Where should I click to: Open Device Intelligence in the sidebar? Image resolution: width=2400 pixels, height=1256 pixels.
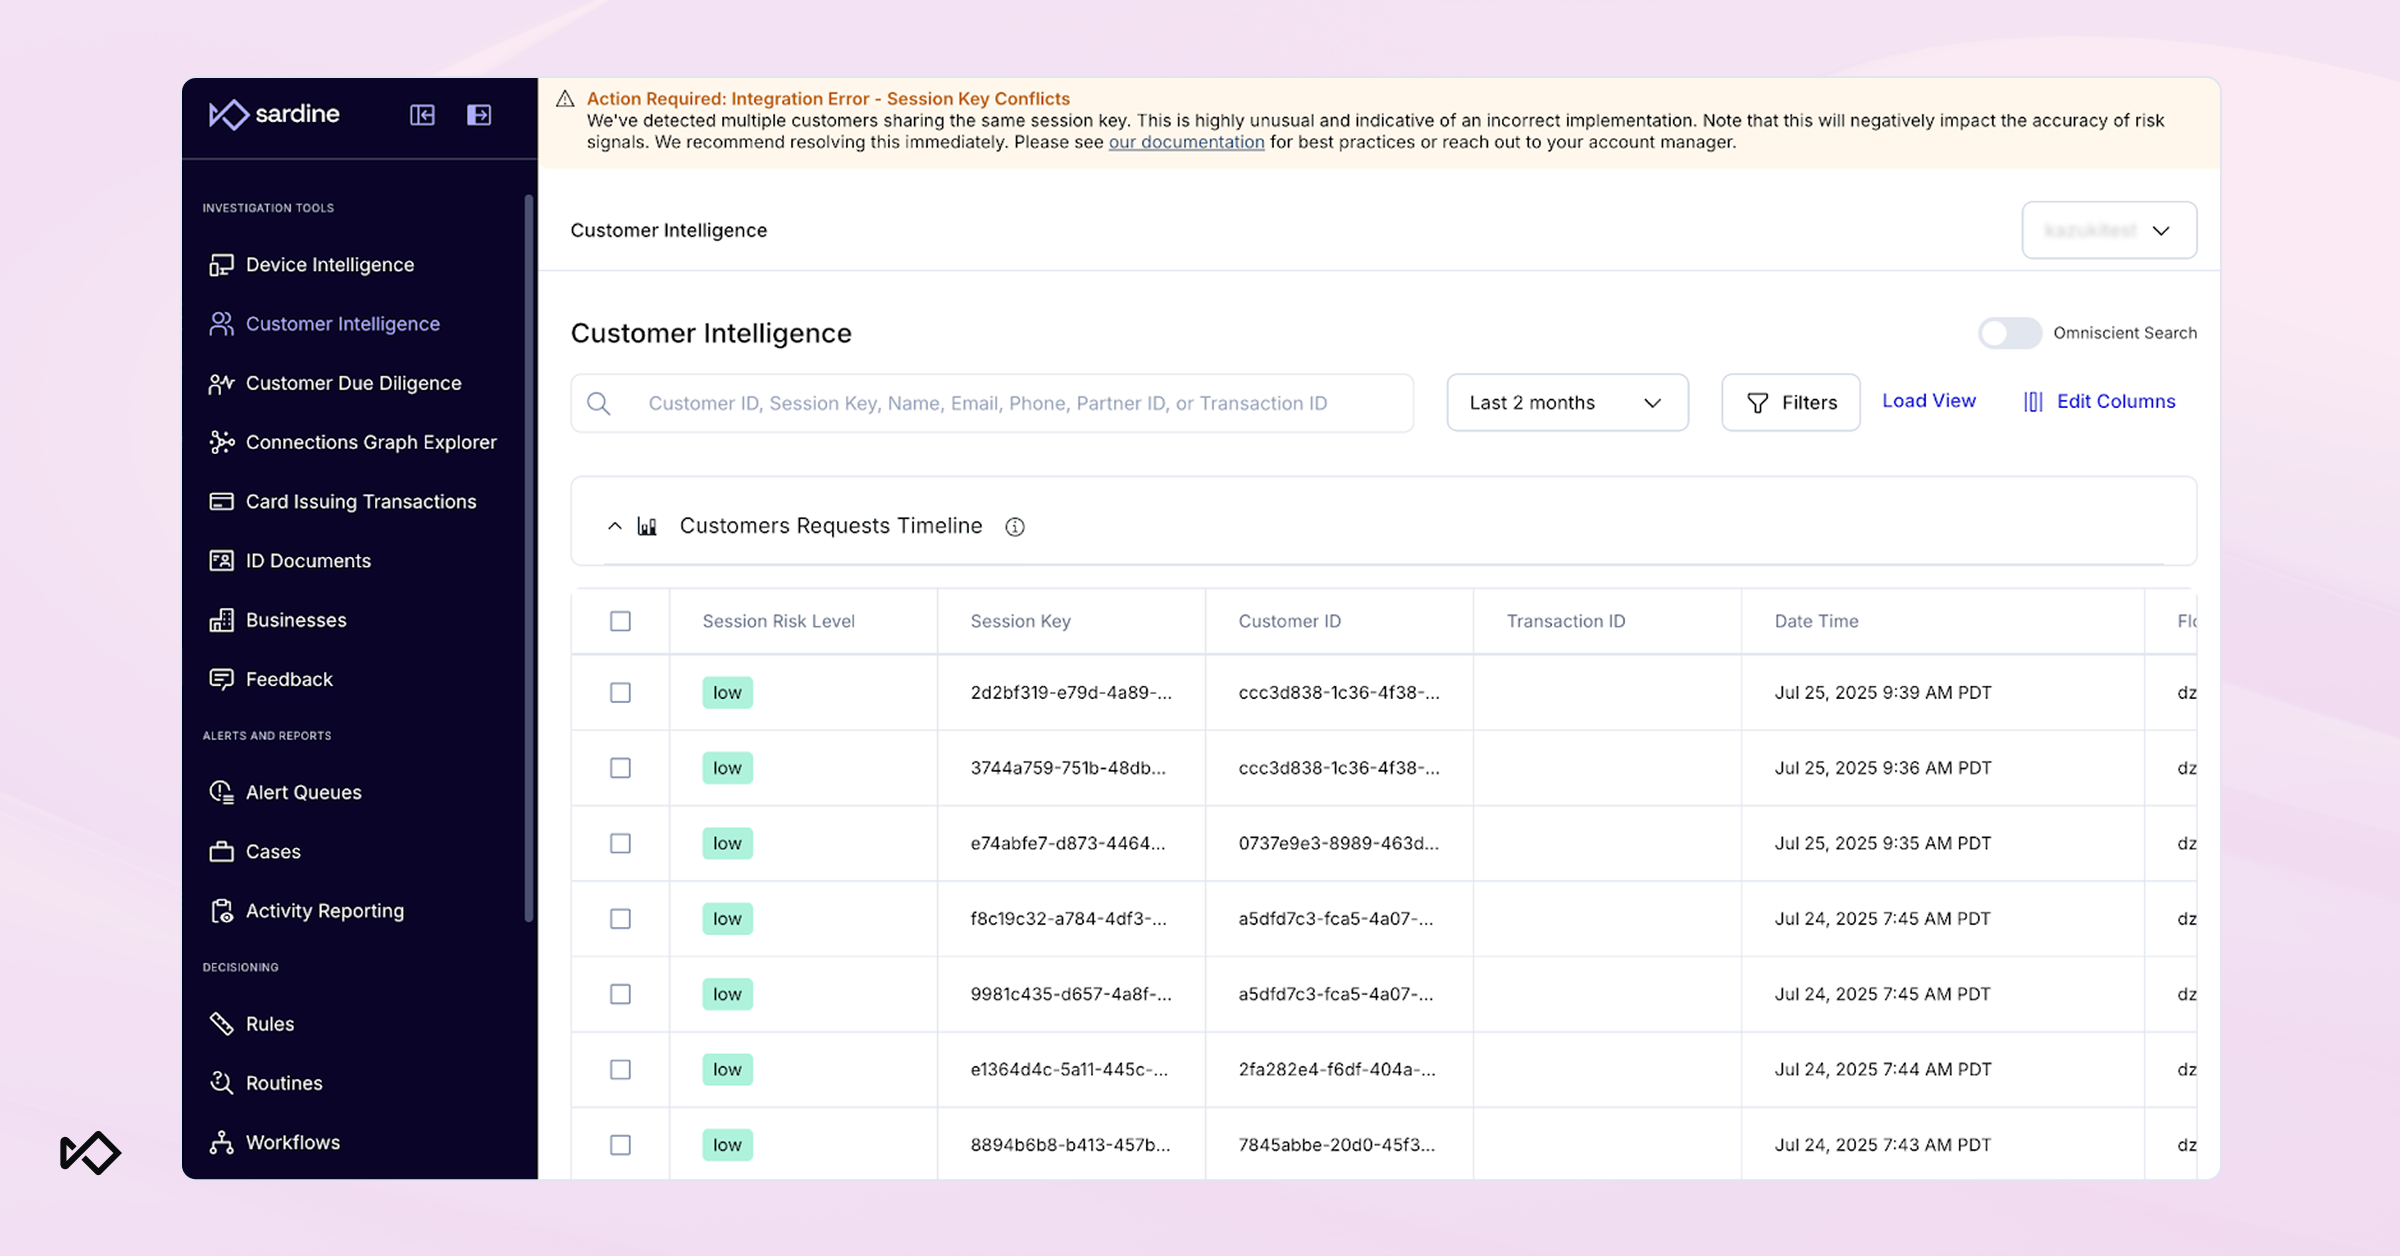(330, 265)
